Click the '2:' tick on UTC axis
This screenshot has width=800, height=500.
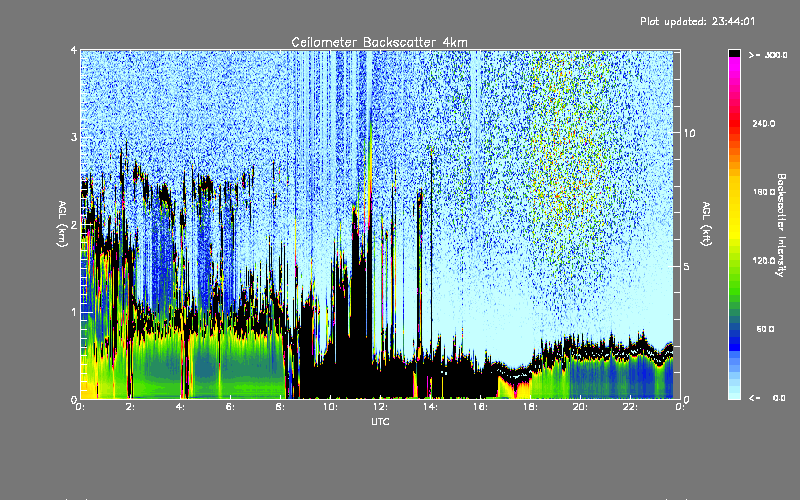[x=130, y=407]
